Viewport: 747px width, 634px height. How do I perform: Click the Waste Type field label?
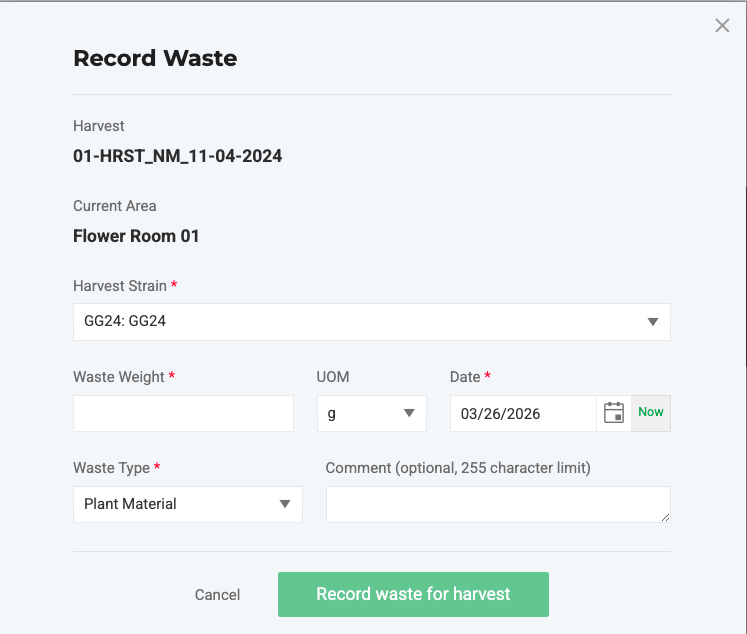tap(111, 468)
